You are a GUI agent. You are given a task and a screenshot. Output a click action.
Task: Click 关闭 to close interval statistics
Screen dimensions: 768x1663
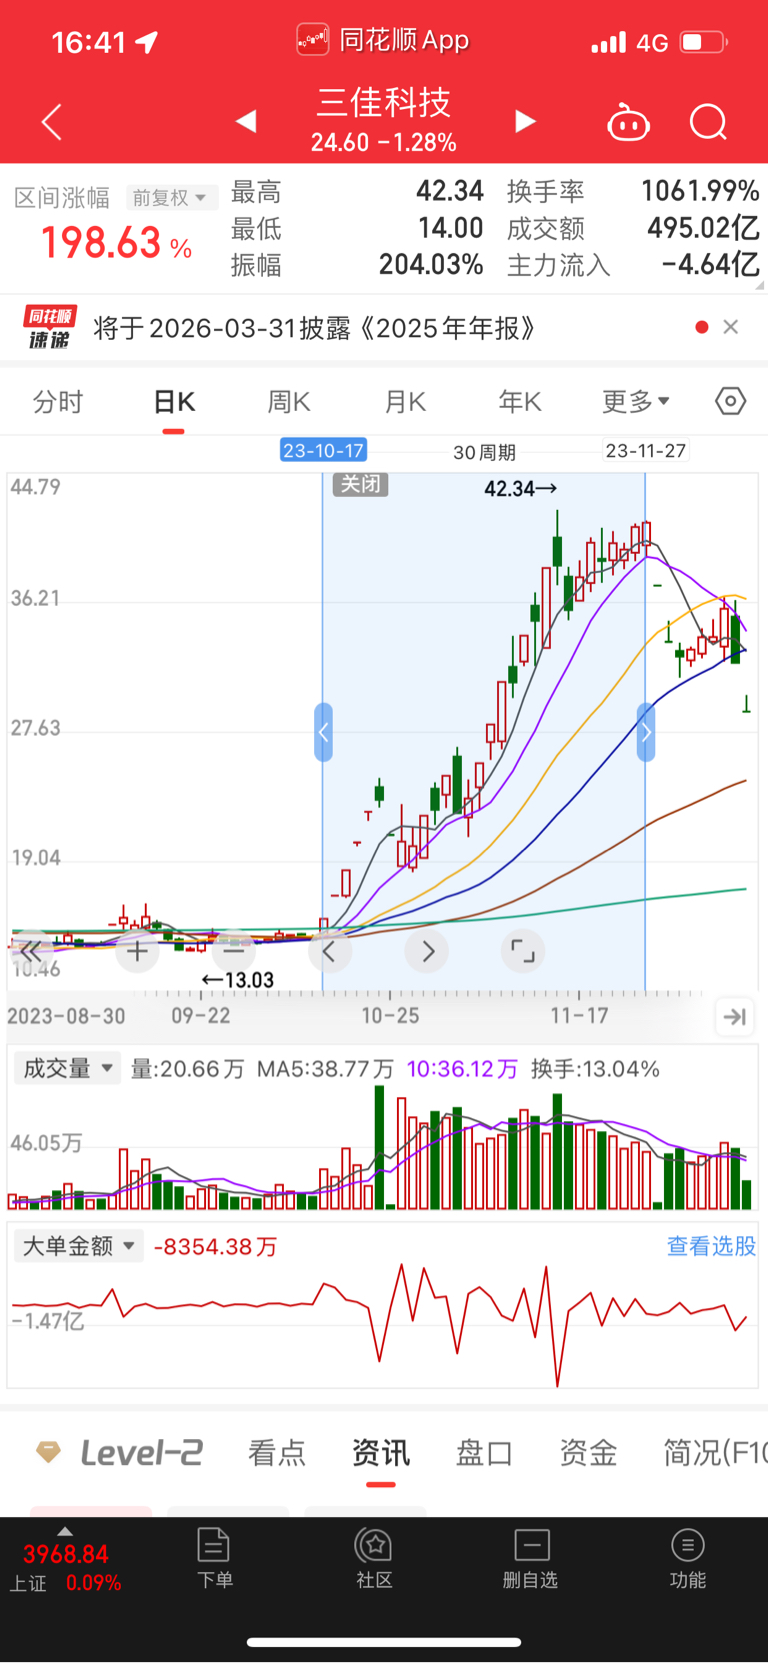360,485
